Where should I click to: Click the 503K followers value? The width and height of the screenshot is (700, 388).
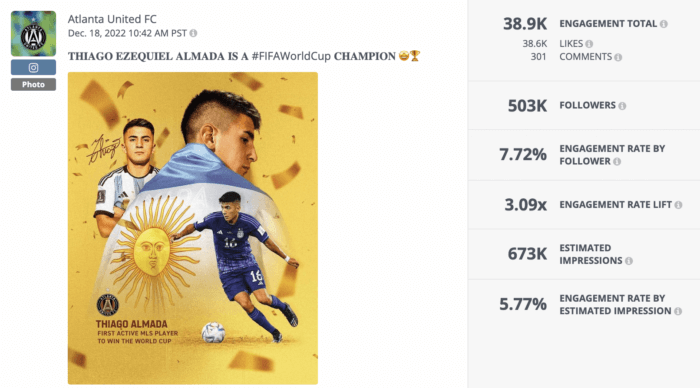point(527,106)
